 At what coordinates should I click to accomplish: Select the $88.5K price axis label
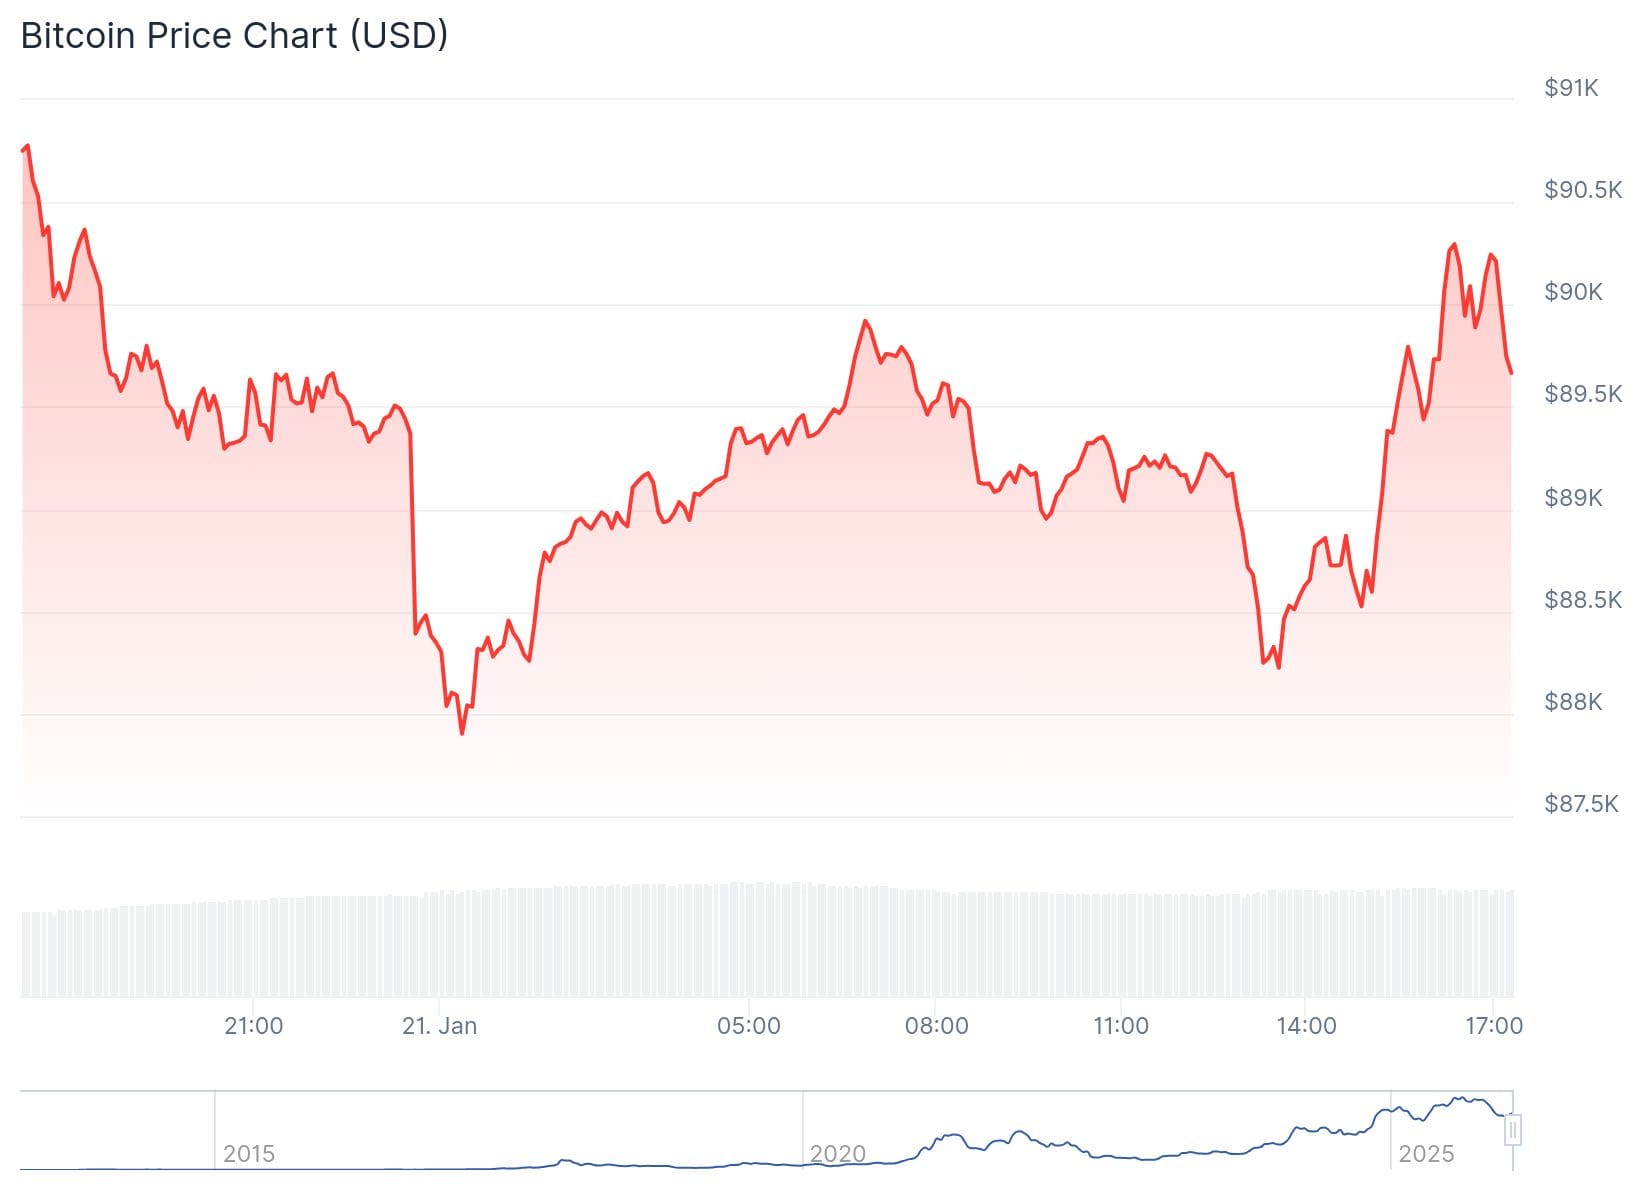click(1582, 600)
